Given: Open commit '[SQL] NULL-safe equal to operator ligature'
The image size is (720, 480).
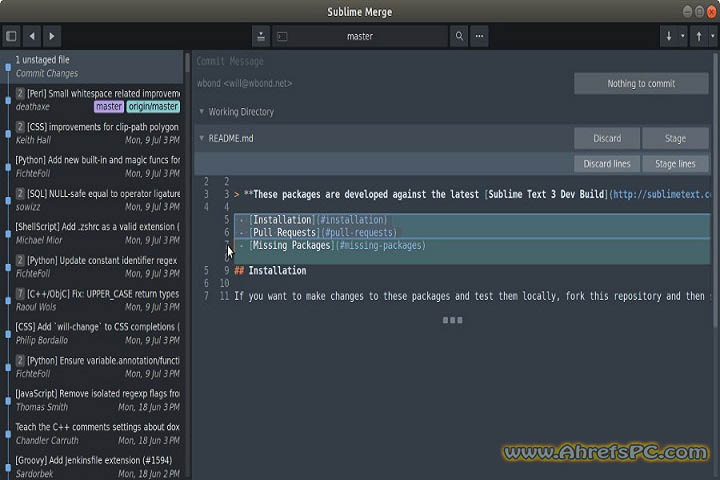Looking at the screenshot, I should [92, 200].
